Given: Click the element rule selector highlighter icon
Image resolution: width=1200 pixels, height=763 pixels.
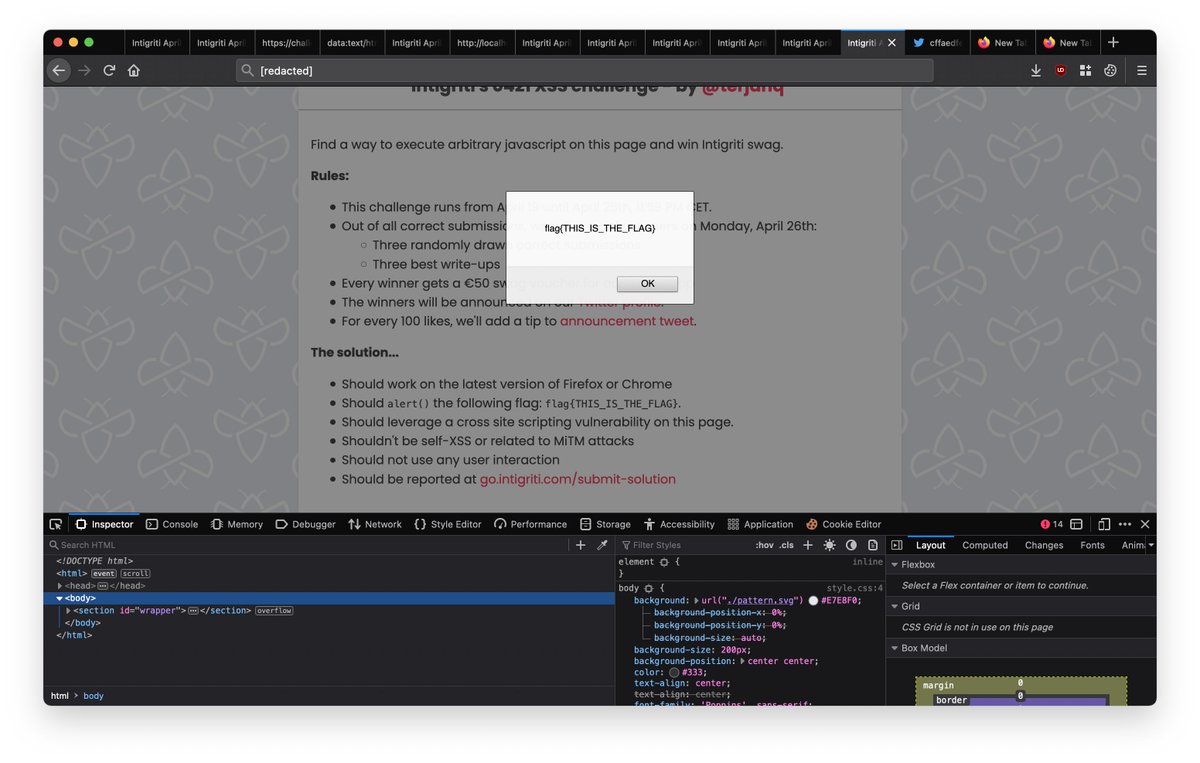Looking at the screenshot, I should point(664,562).
